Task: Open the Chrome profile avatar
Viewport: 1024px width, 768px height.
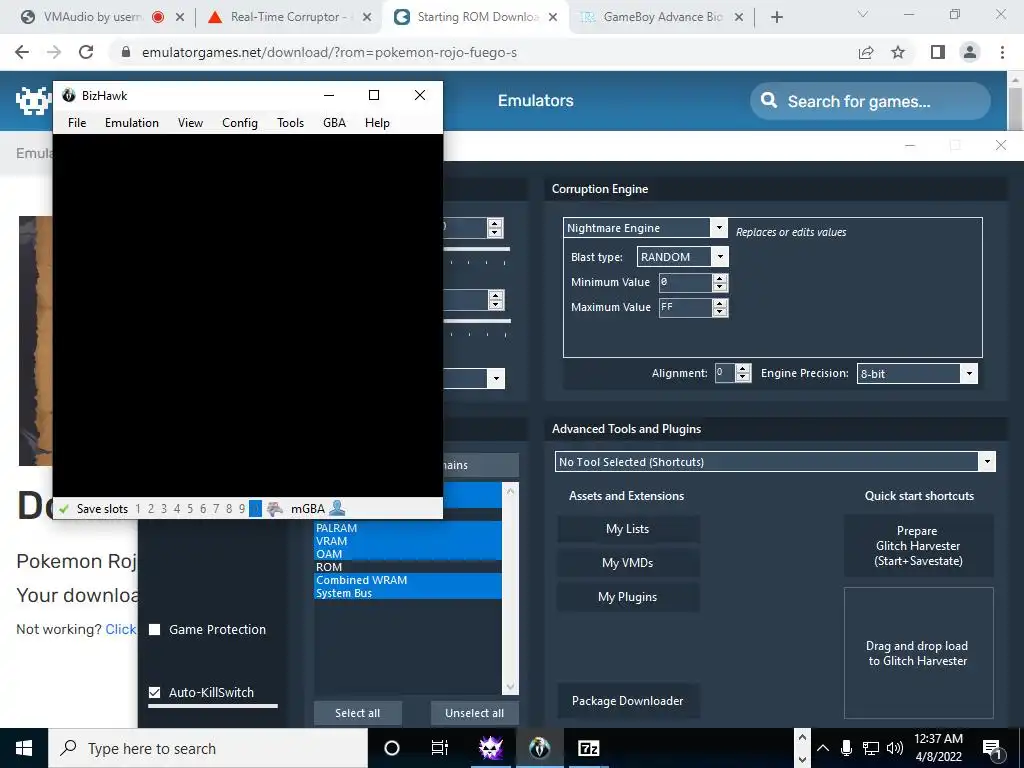Action: [970, 52]
